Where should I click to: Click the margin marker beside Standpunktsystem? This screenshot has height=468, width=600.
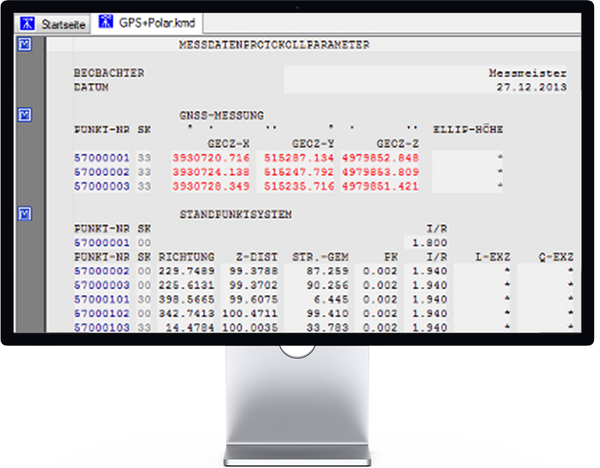[24, 212]
